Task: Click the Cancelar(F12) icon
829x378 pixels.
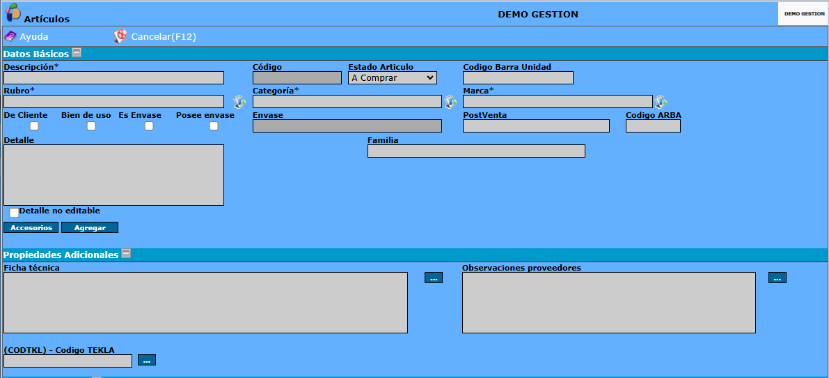Action: point(121,36)
